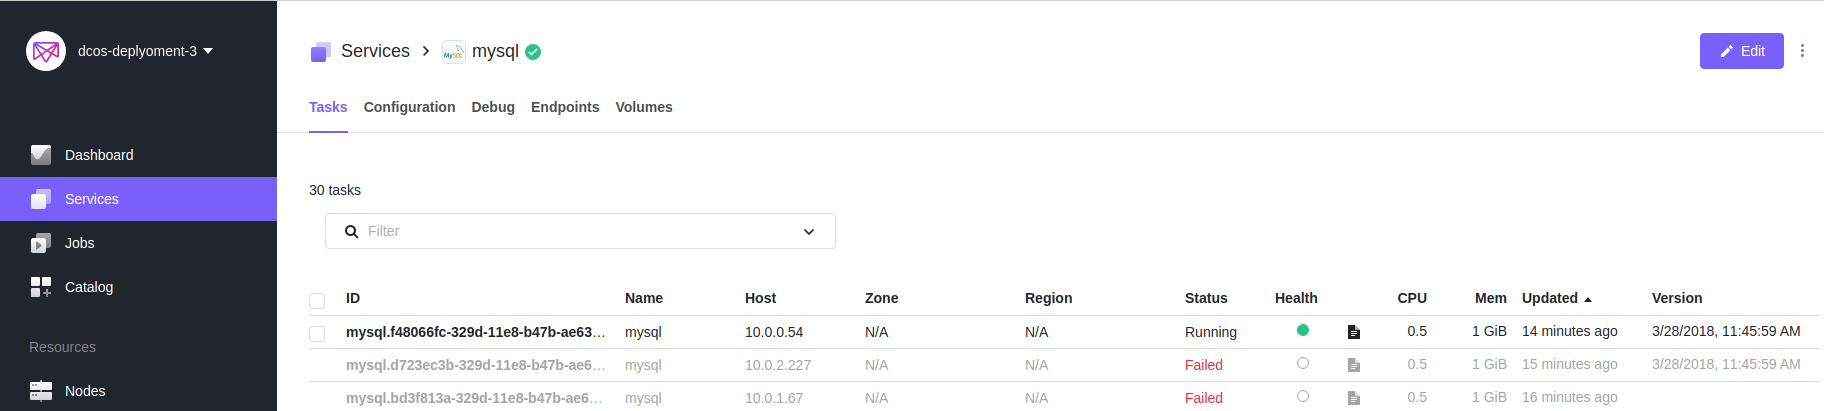Click the Services breadcrumb icon
Viewport: 1824px width, 411px height.
320,52
